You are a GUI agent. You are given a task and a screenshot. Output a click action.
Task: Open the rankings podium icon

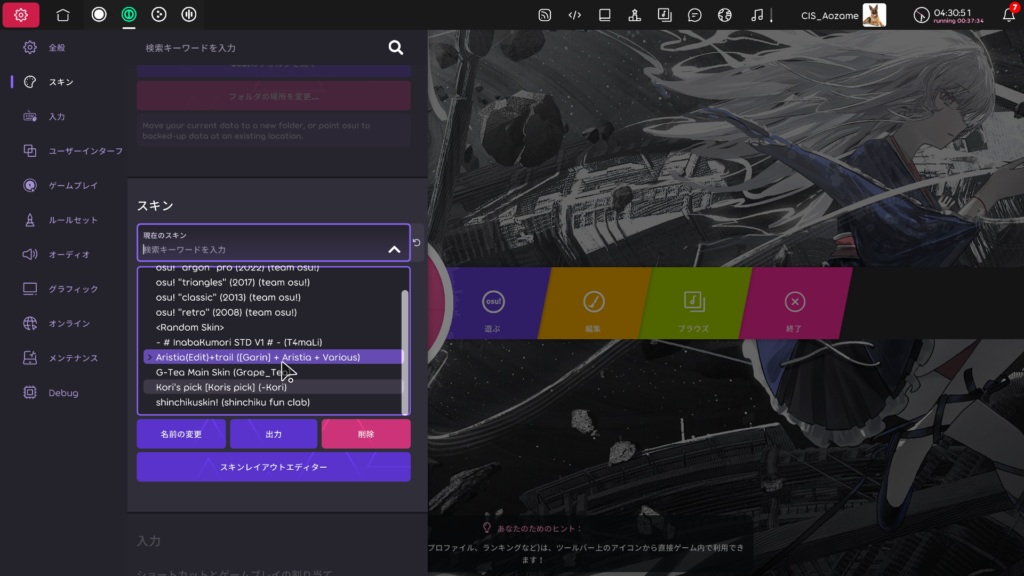click(635, 15)
